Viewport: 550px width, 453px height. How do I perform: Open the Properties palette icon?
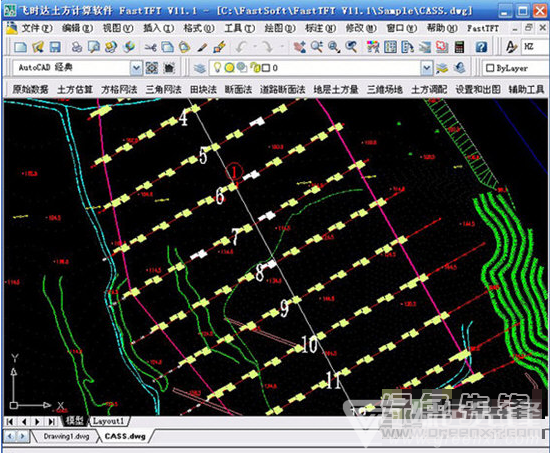(373, 47)
